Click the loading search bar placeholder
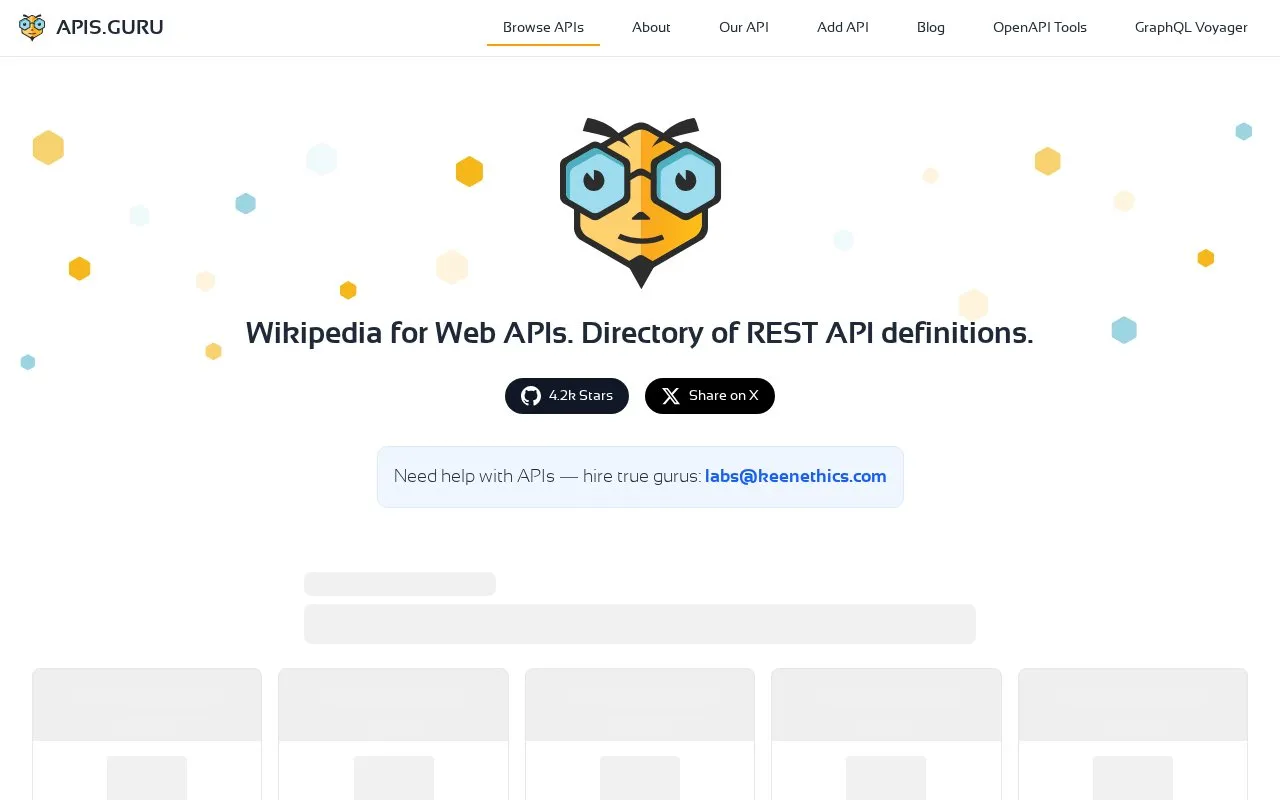The image size is (1280, 800). (640, 624)
